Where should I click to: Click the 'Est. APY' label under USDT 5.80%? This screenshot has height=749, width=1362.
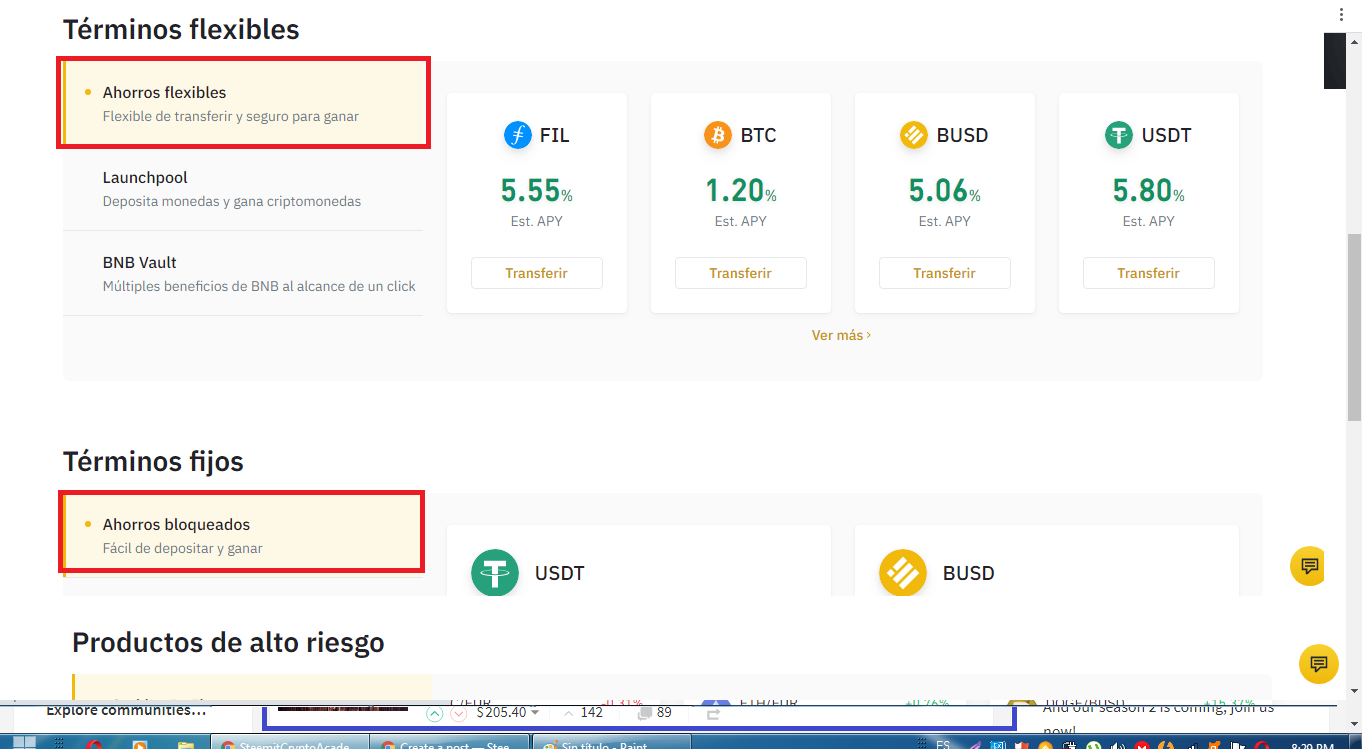click(x=1149, y=221)
